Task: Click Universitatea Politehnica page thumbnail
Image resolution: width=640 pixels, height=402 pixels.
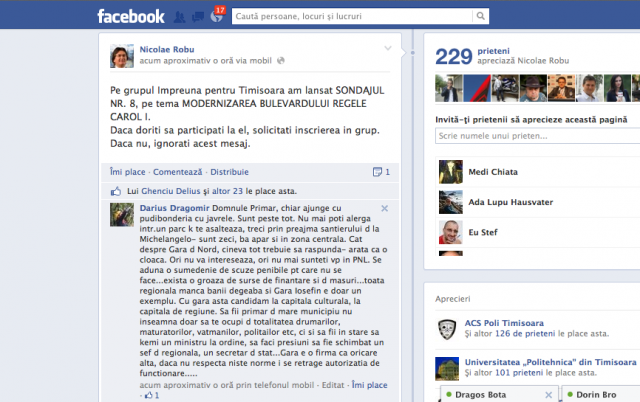Action: tap(447, 369)
